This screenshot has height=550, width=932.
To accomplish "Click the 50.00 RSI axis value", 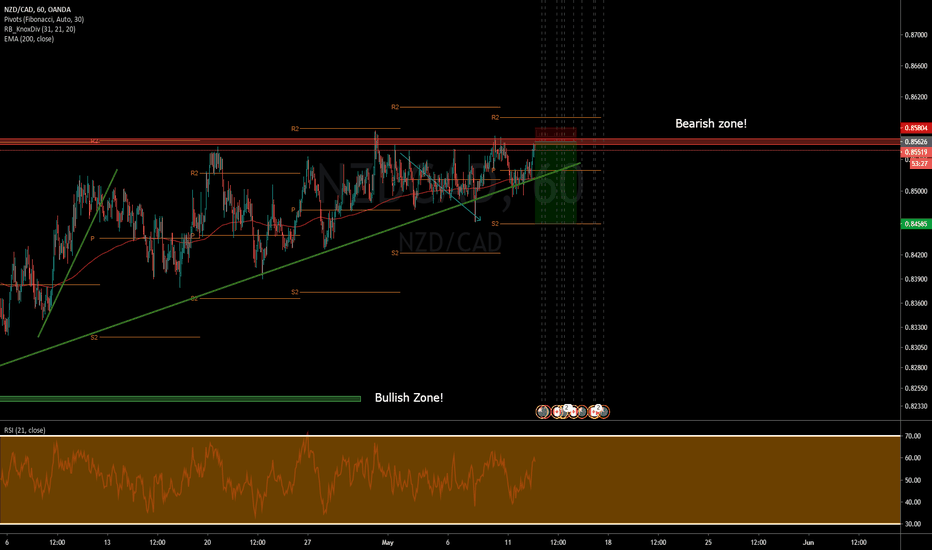I will (912, 480).
